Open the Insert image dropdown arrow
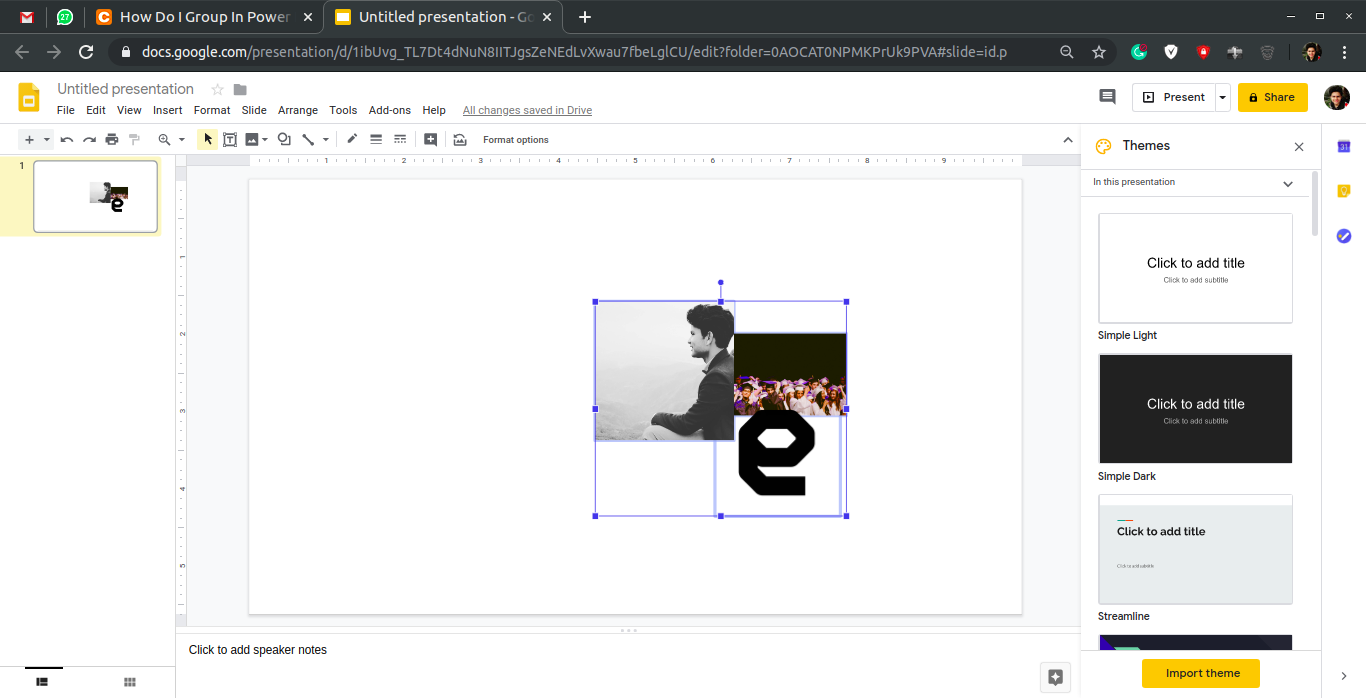This screenshot has height=698, width=1366. click(265, 140)
